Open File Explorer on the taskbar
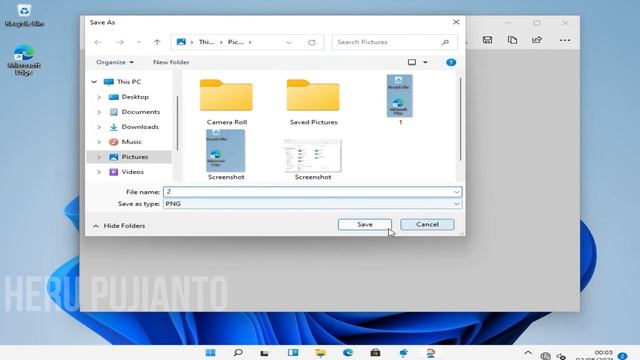Screen dimensions: 640x360 point(321,353)
